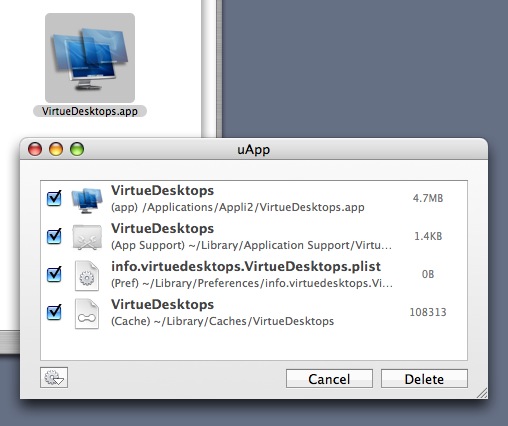508x426 pixels.
Task: Uncheck the Cache item checkbox
Action: point(54,312)
